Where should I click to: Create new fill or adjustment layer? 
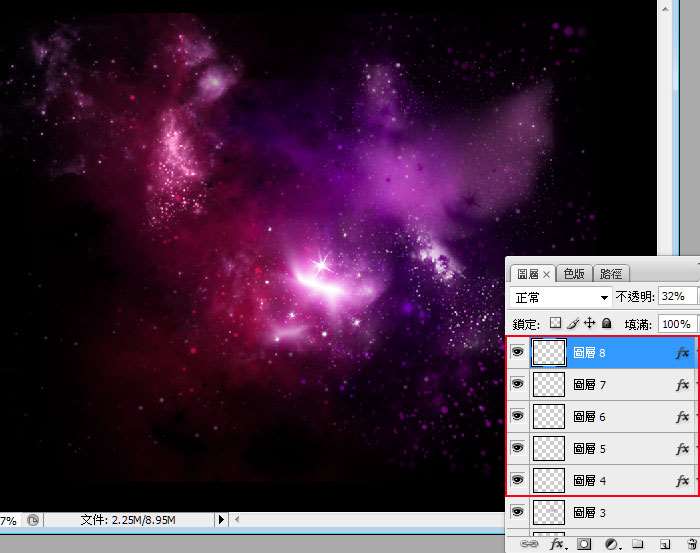pos(610,544)
